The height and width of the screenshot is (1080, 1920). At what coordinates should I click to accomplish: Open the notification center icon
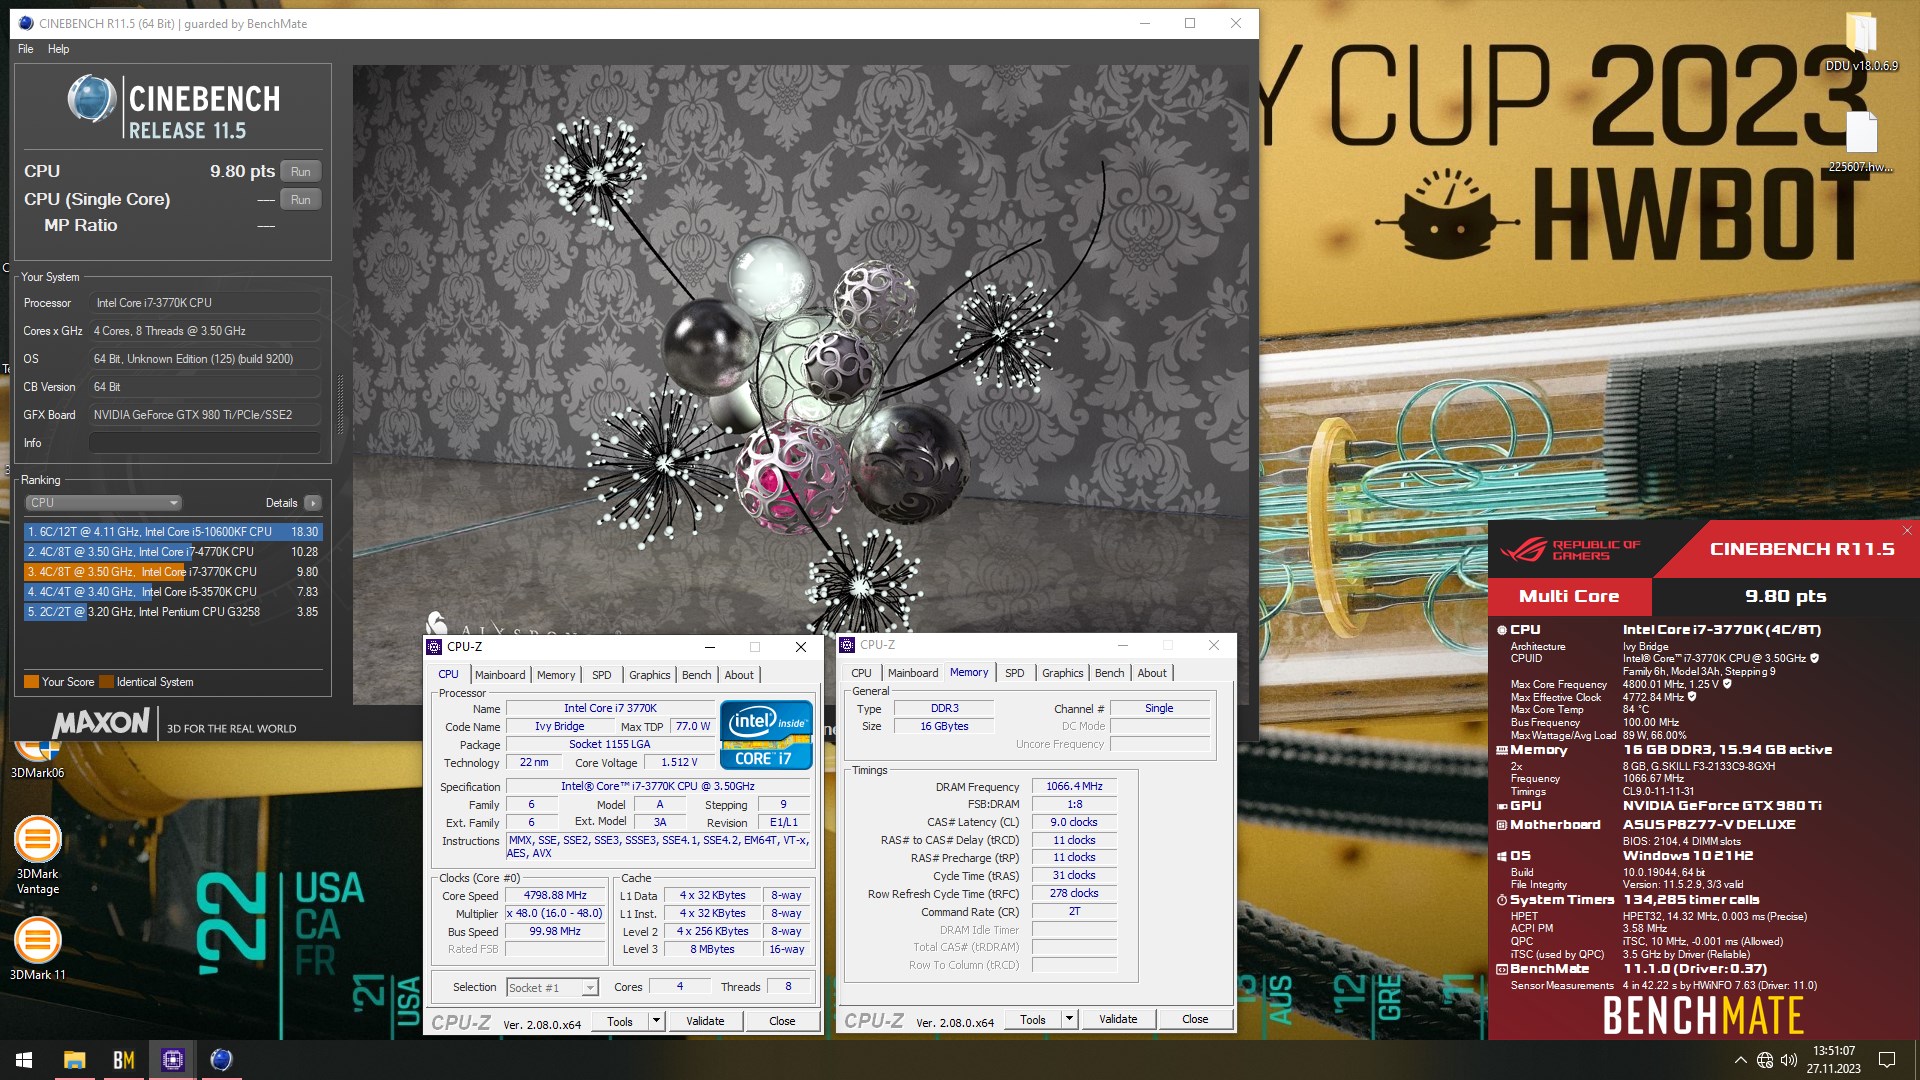1887,1060
